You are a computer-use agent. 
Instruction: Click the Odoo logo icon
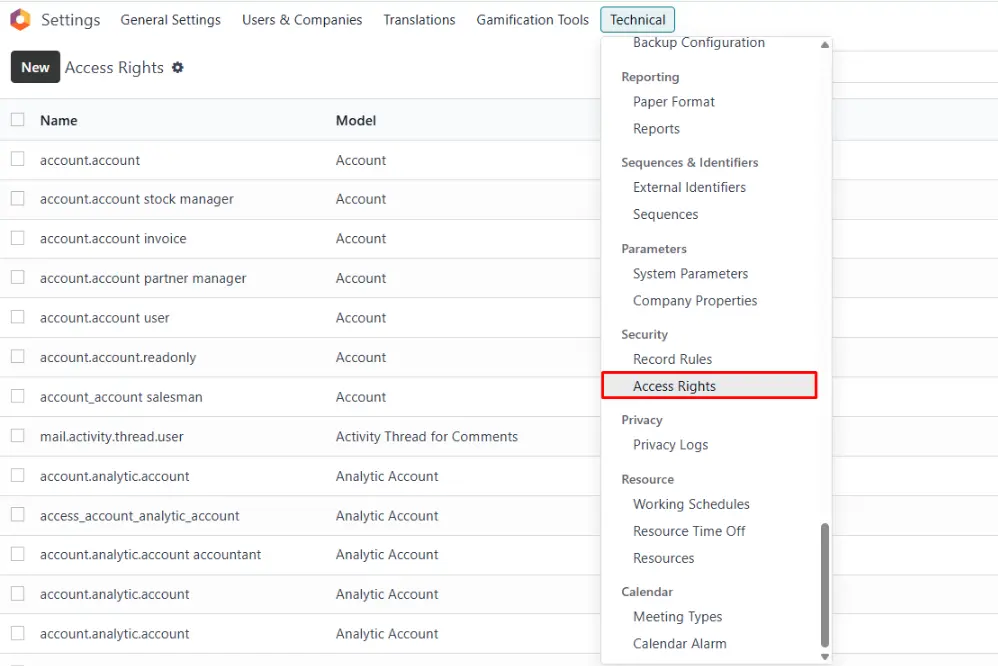20,20
